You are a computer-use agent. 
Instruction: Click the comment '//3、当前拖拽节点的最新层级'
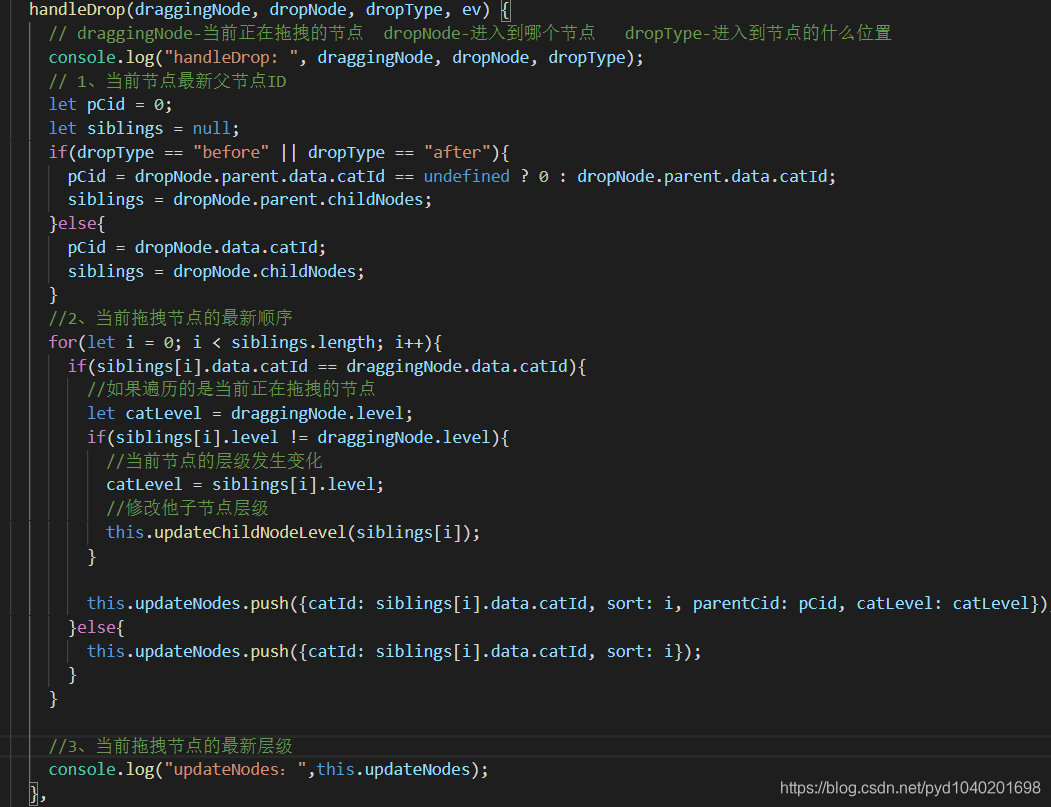click(x=170, y=746)
